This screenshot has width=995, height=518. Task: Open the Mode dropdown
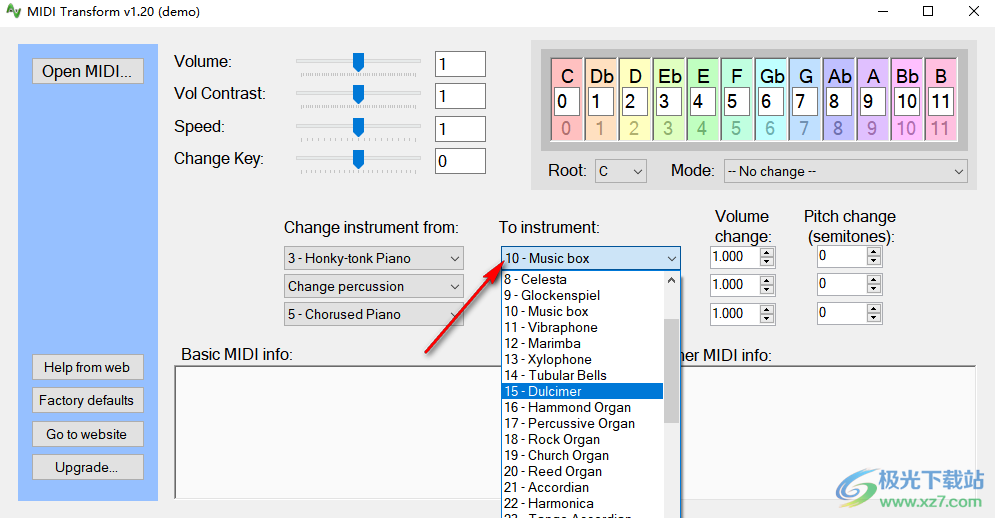[845, 171]
